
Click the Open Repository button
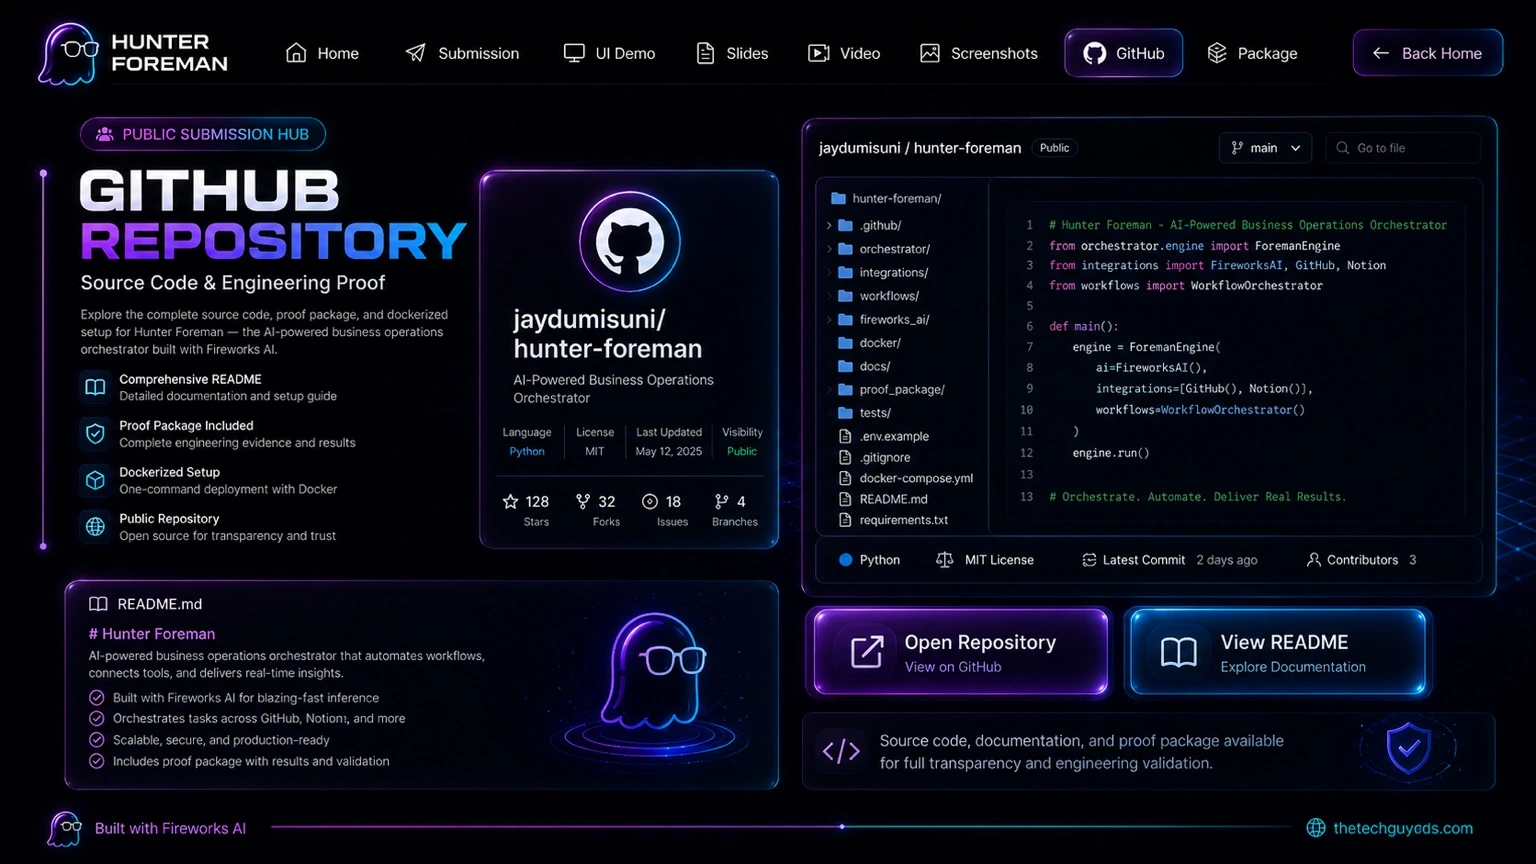[x=960, y=653]
